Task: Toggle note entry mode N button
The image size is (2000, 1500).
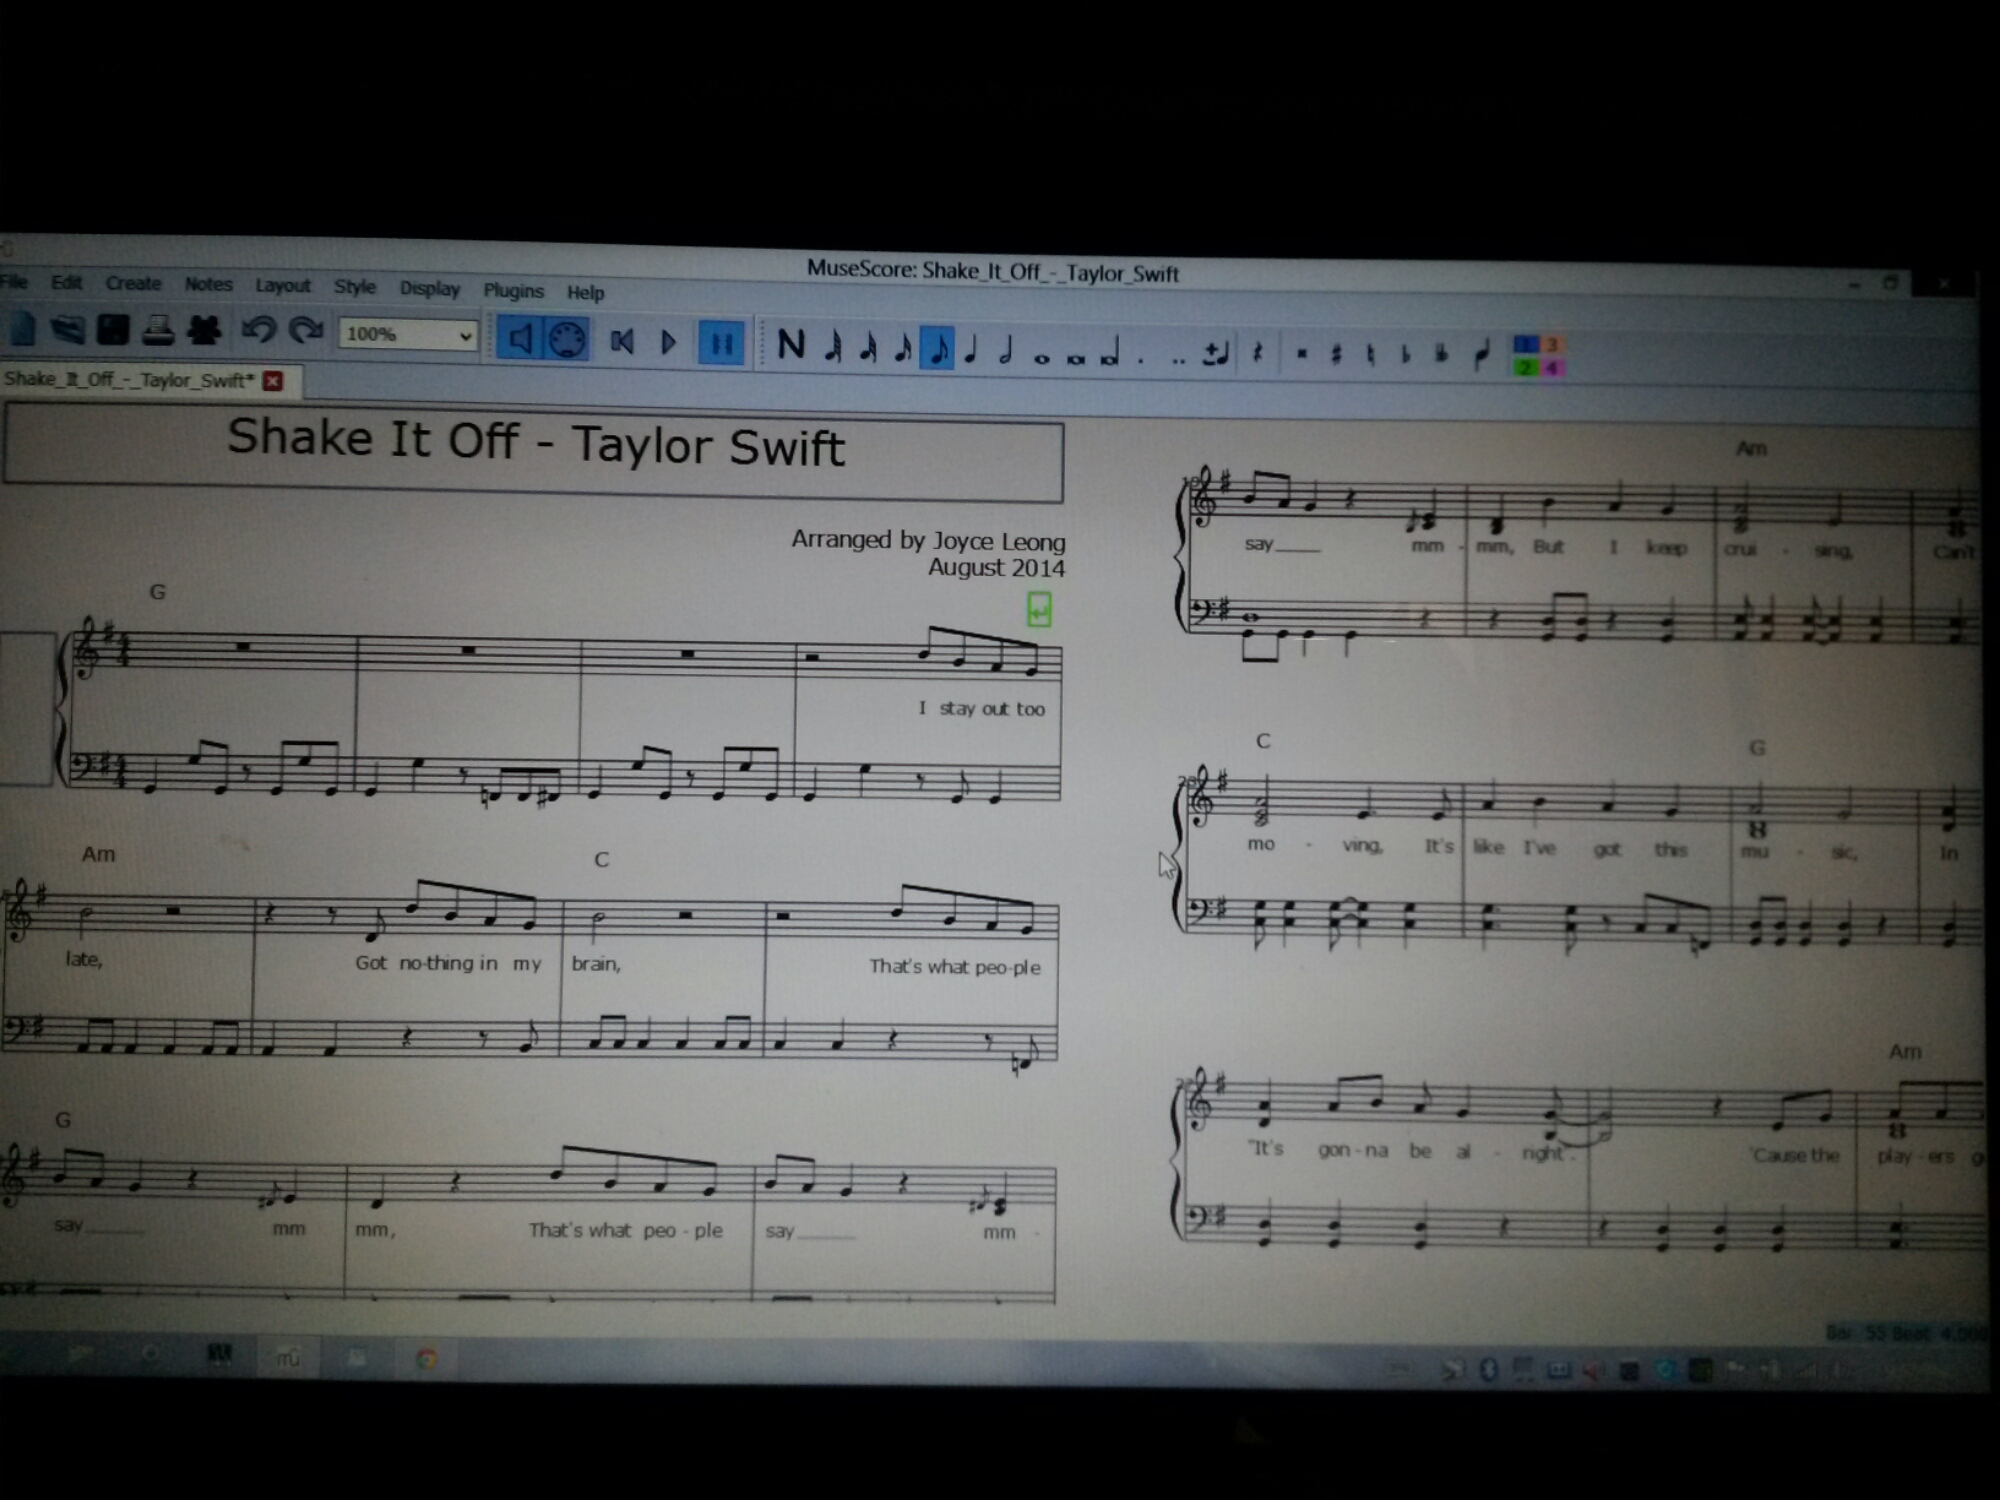Action: coord(790,346)
